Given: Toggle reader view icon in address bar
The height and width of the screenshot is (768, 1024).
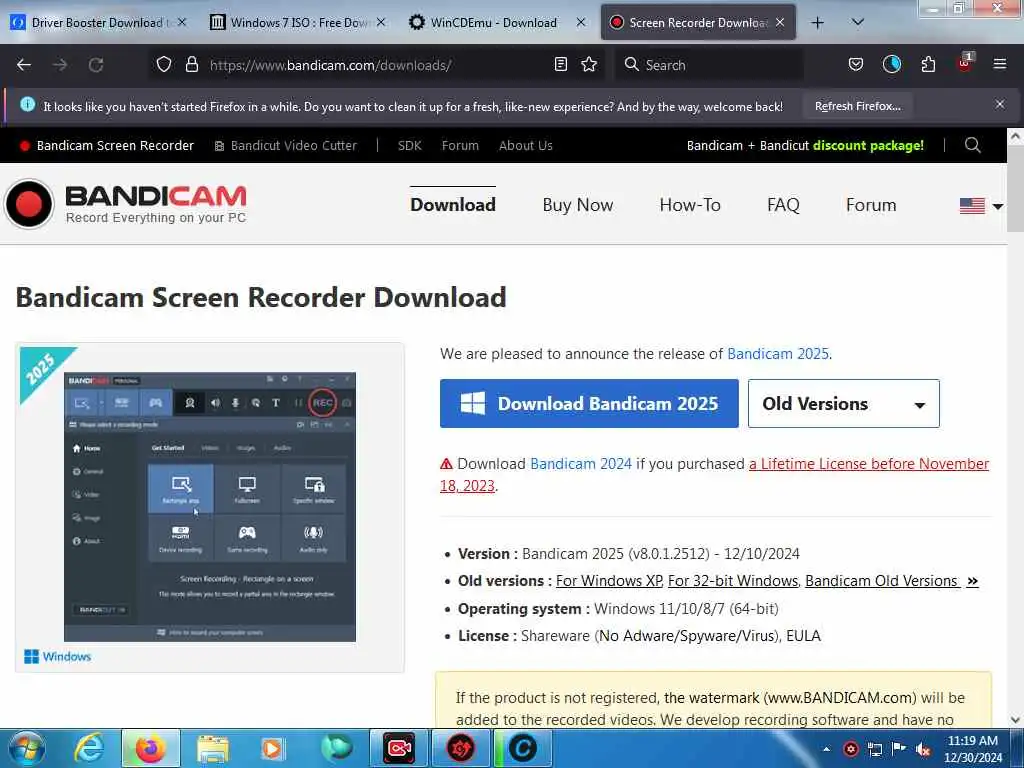Looking at the screenshot, I should click(x=560, y=65).
